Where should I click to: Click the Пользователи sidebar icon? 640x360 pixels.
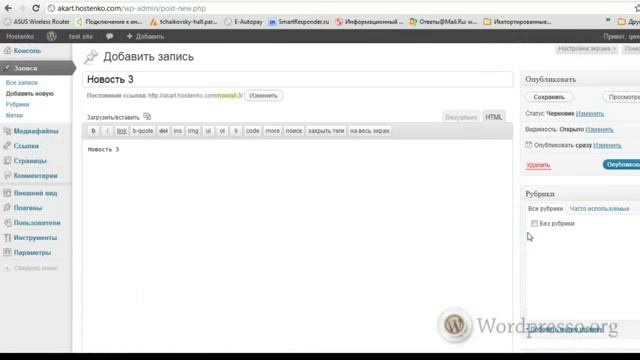click(7, 223)
